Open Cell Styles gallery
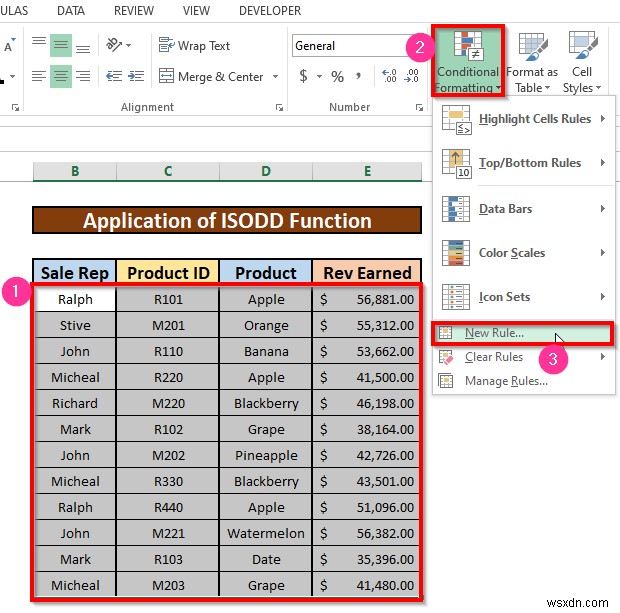The height and width of the screenshot is (613, 620). pyautogui.click(x=582, y=62)
